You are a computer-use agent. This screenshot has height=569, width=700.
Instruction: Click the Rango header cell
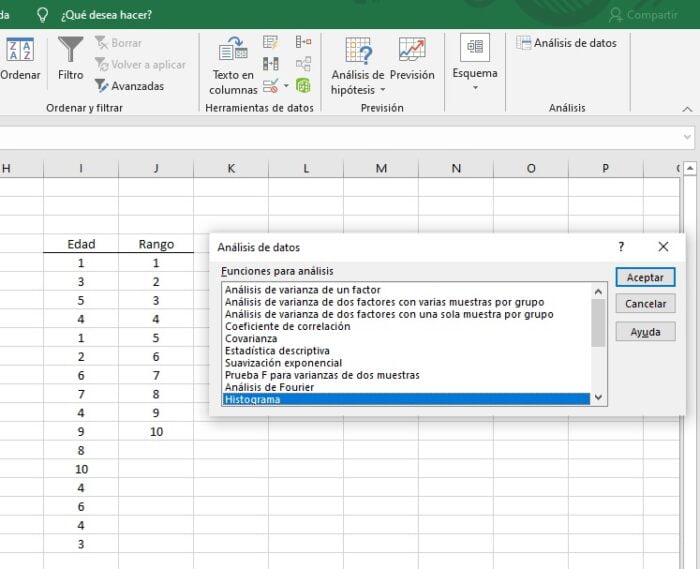(156, 244)
